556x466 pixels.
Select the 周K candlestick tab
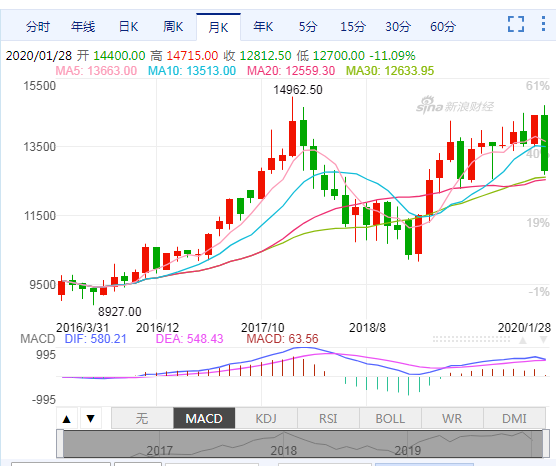pyautogui.click(x=173, y=27)
